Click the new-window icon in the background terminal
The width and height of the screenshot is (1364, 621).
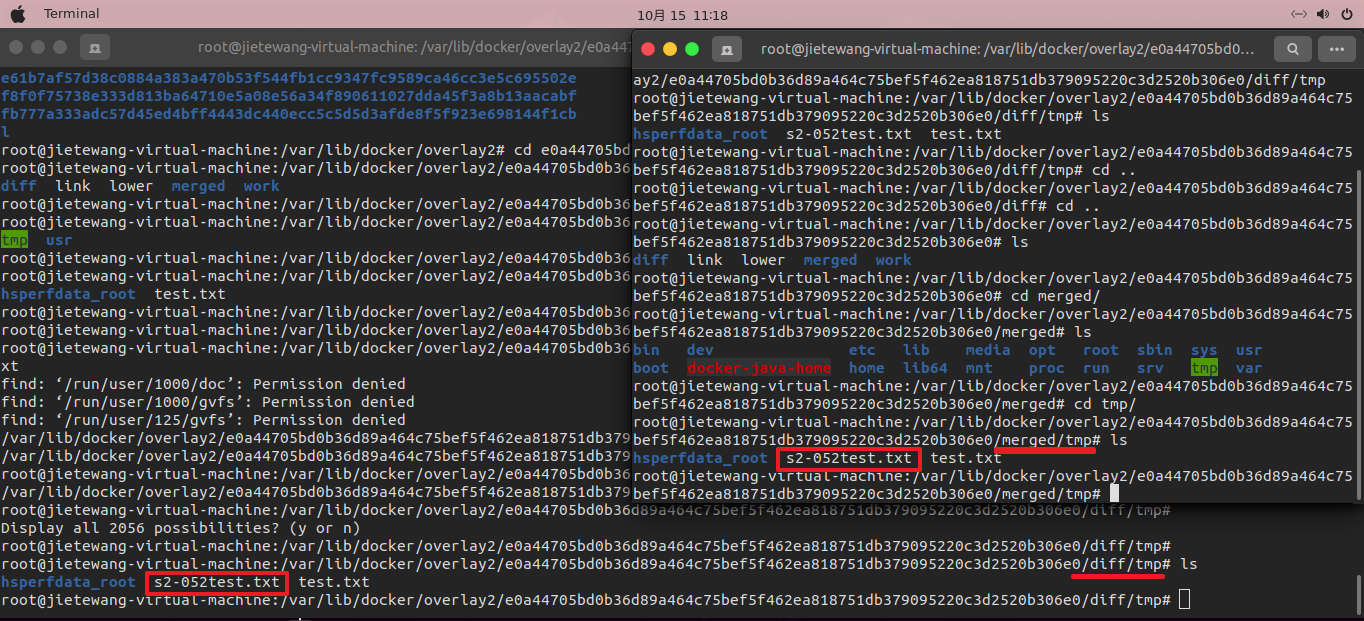94,47
